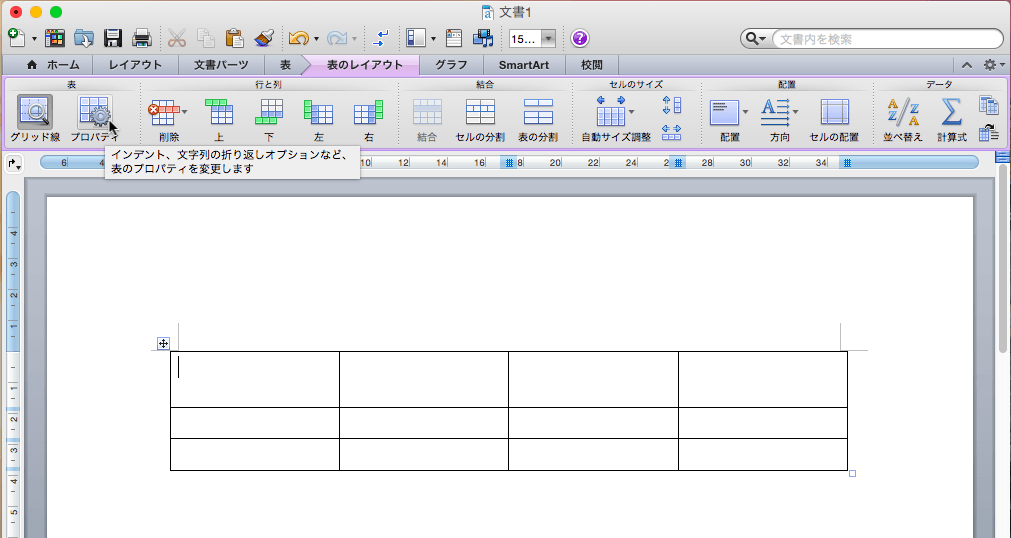Insert column to the right with 右

click(368, 112)
